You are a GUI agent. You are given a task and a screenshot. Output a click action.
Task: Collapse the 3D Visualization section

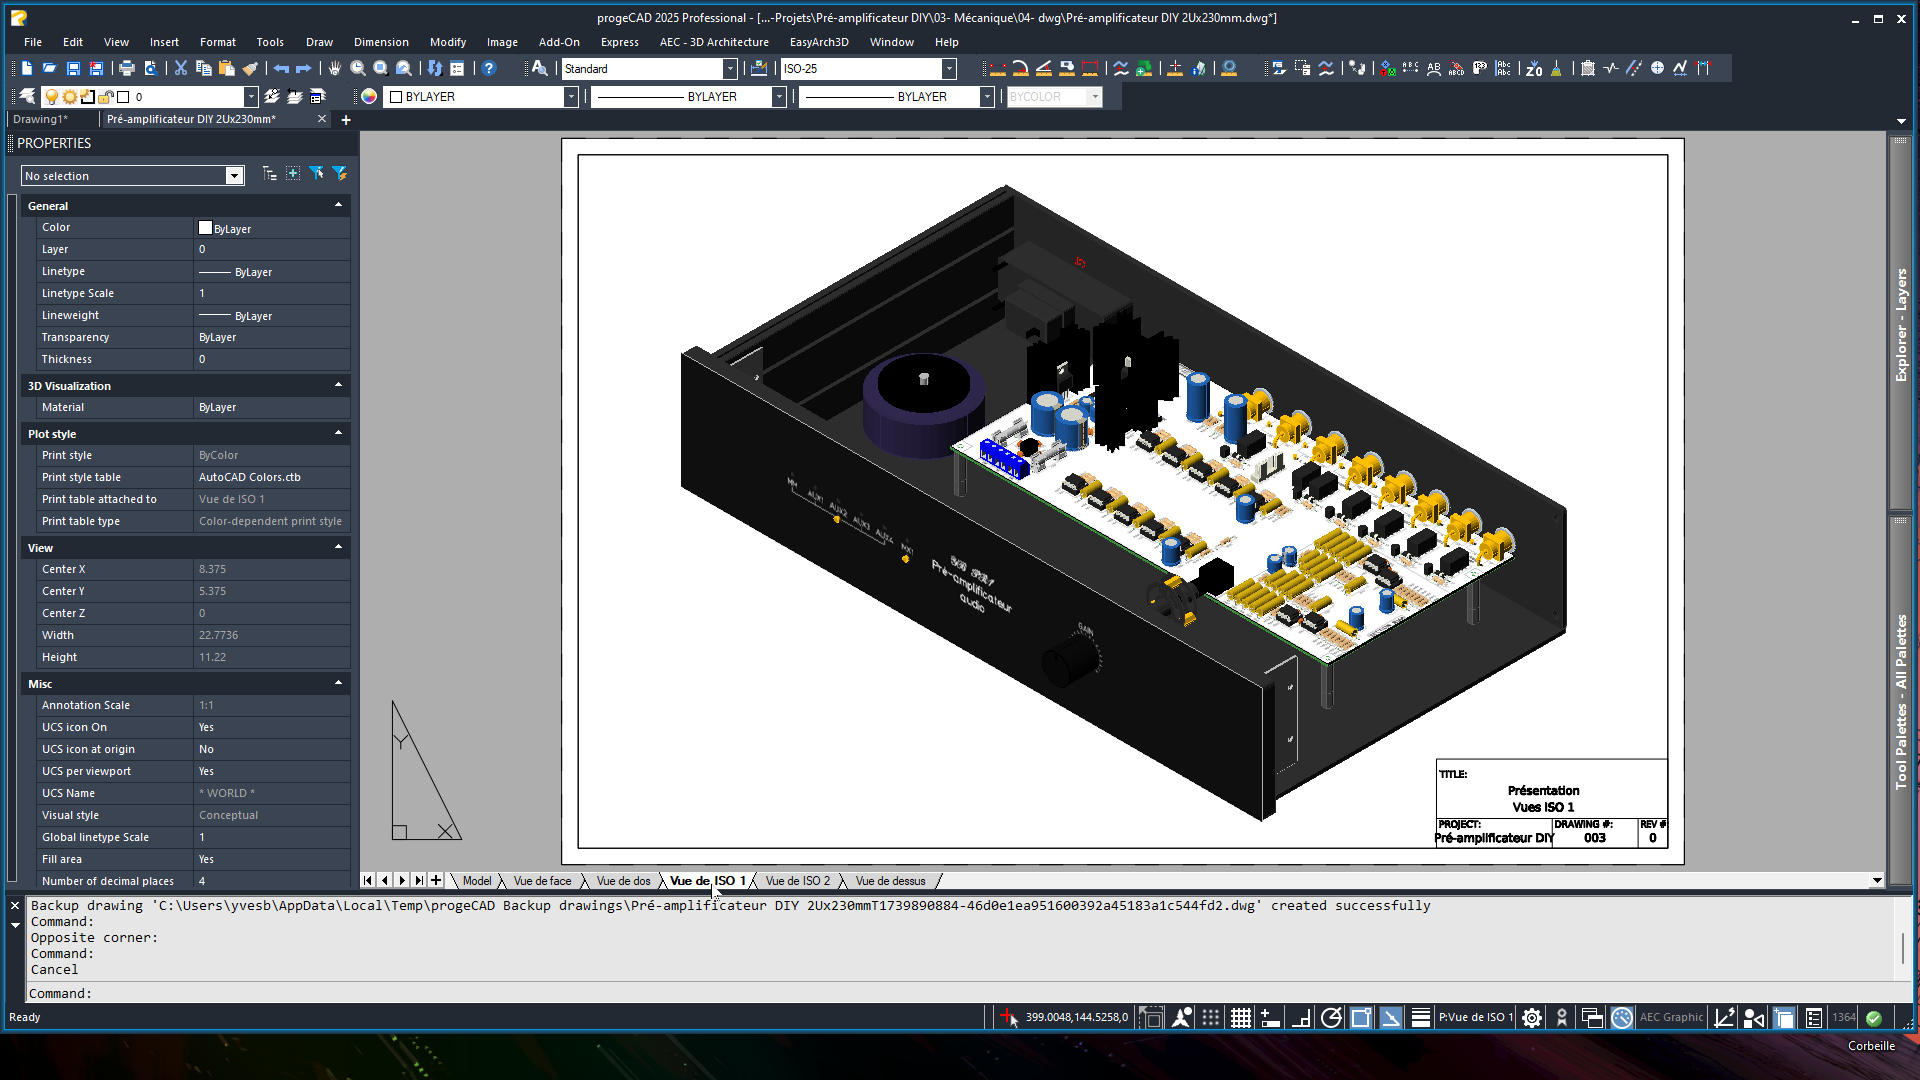coord(338,385)
